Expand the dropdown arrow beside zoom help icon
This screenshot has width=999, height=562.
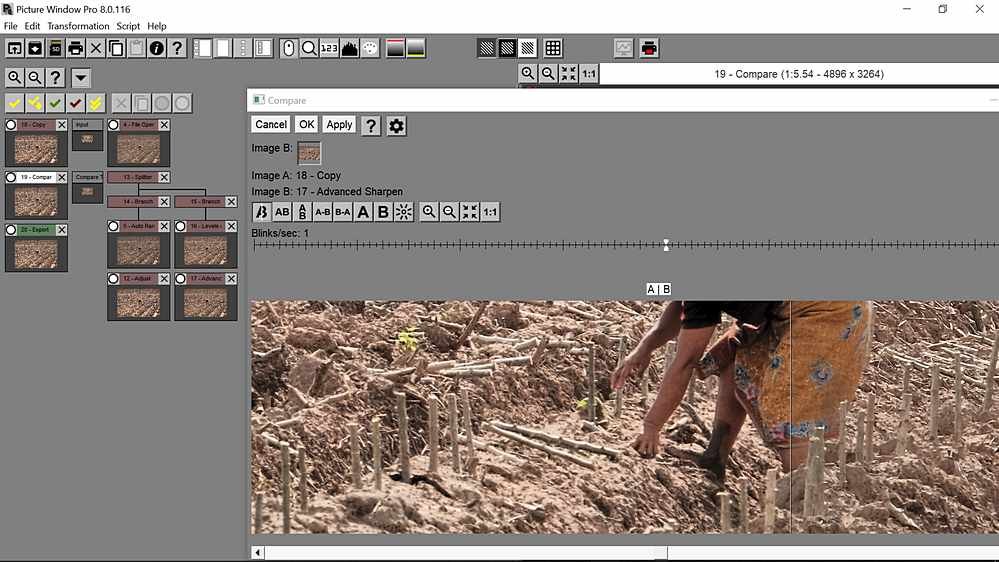[x=81, y=78]
